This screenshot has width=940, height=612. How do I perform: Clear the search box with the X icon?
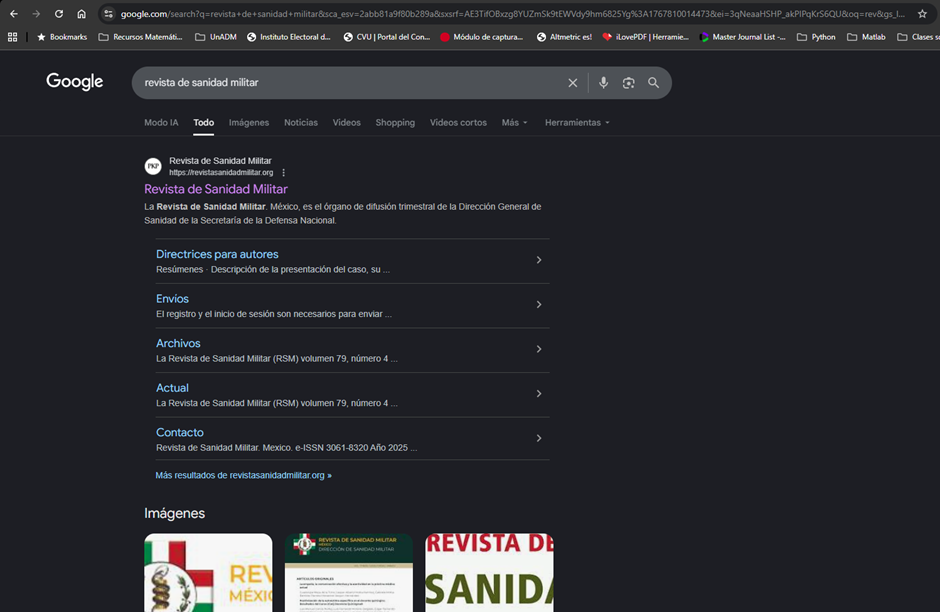pyautogui.click(x=573, y=83)
